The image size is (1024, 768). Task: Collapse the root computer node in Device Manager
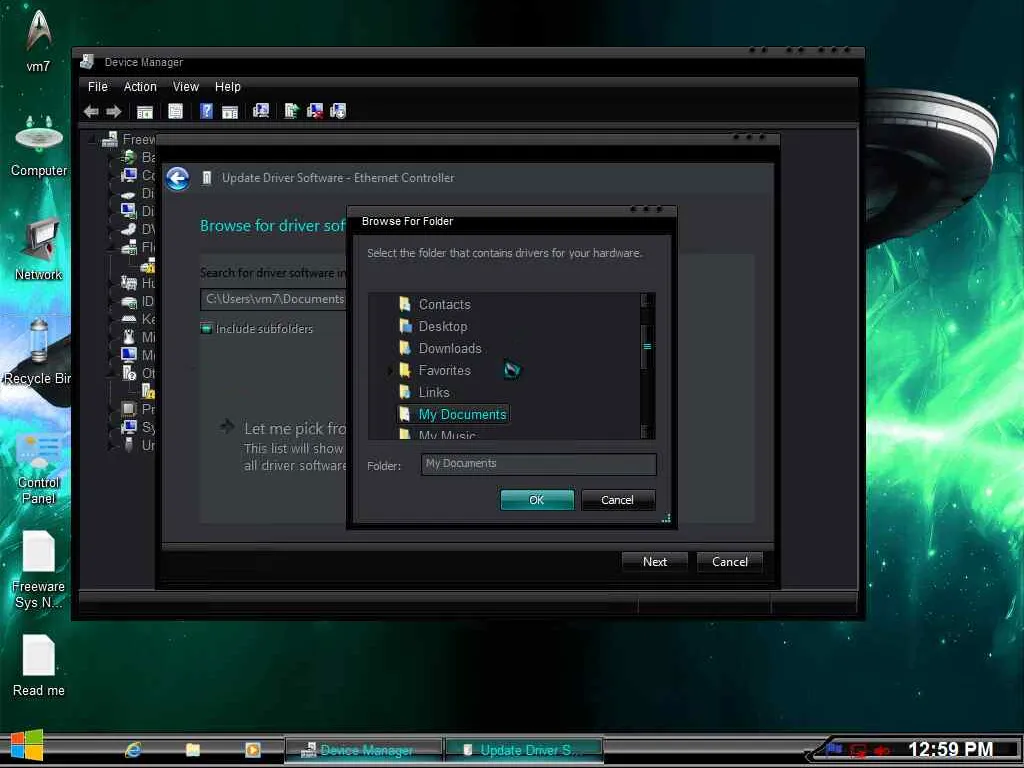point(93,139)
